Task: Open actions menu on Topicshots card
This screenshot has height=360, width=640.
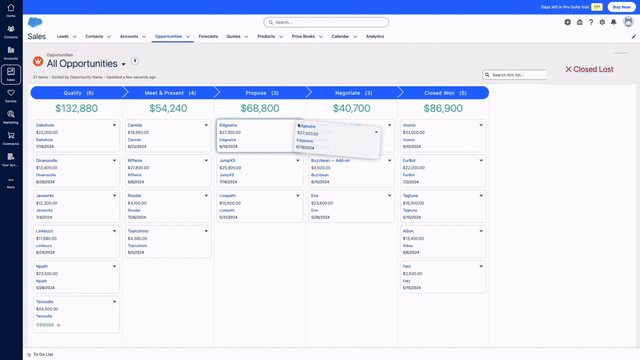Action: pyautogui.click(x=206, y=231)
